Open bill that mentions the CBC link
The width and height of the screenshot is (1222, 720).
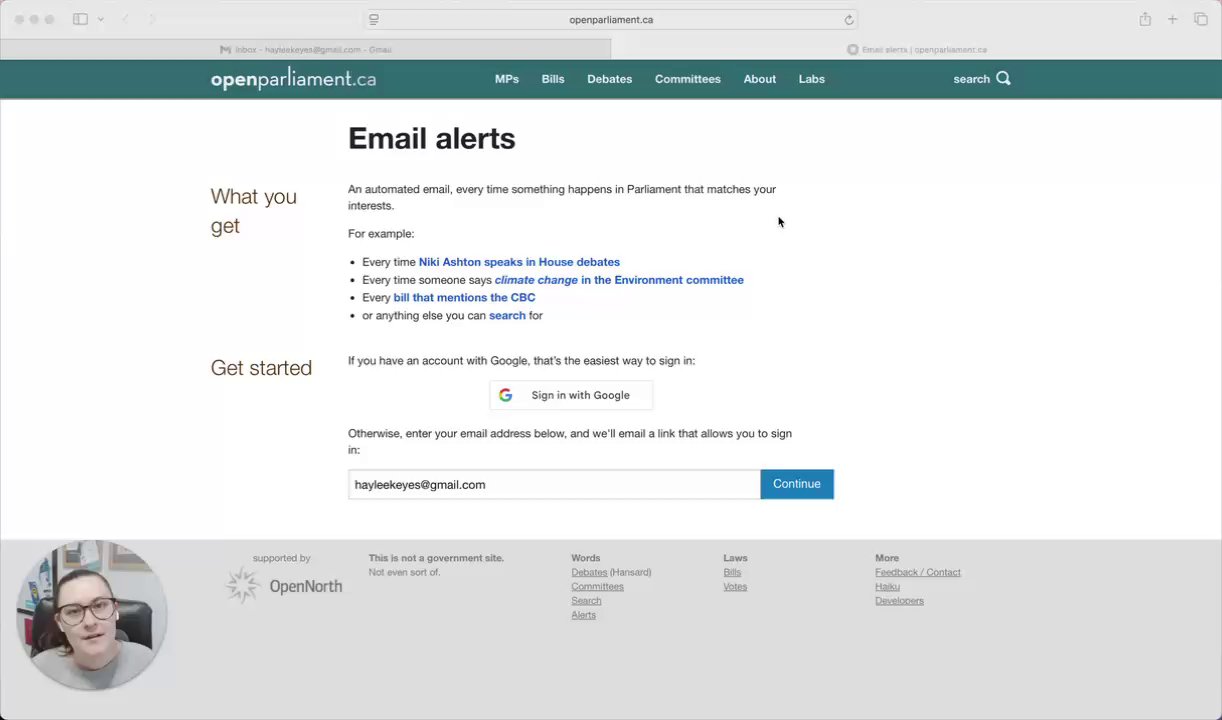[x=464, y=297]
